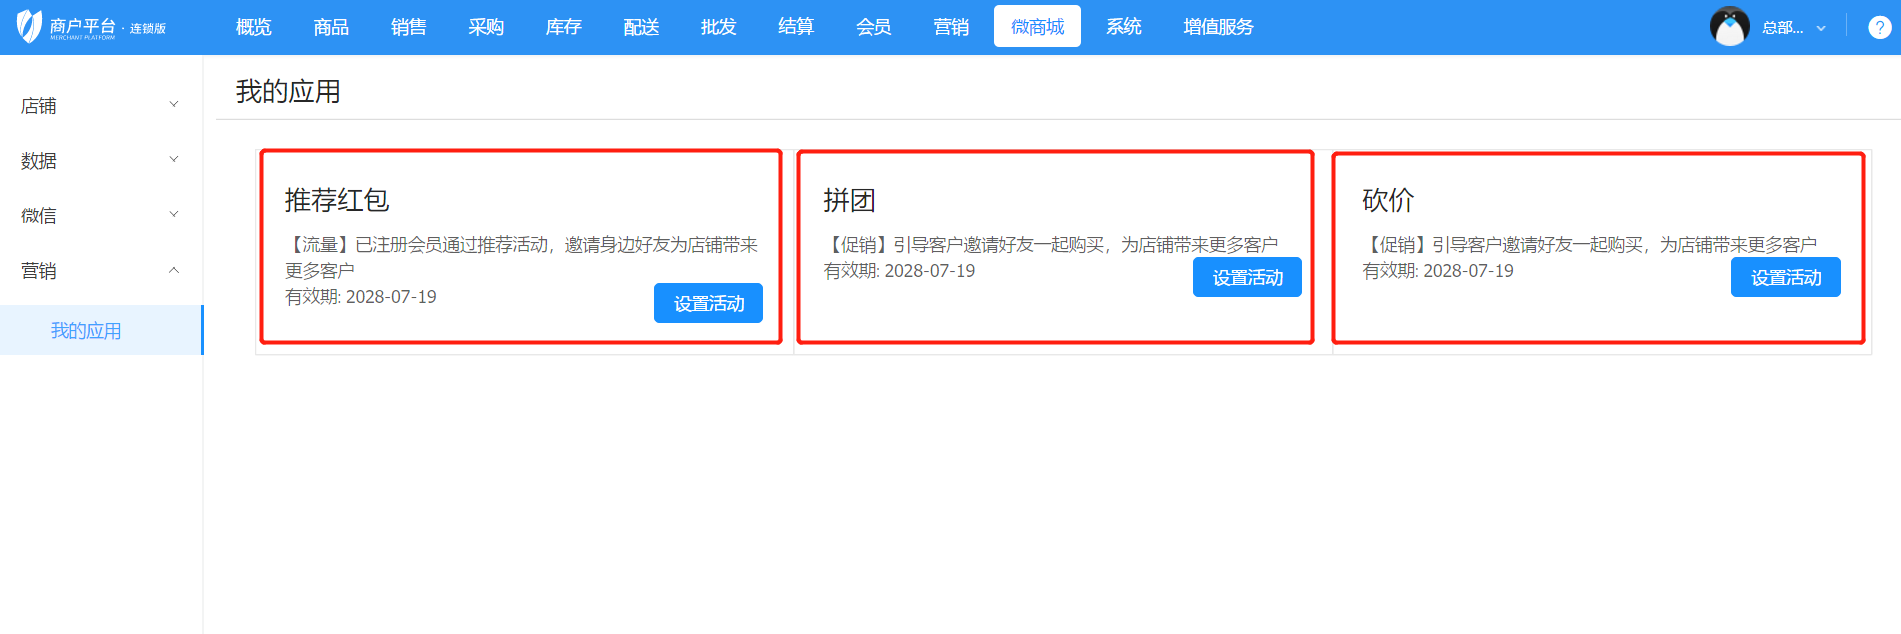Expand the 微信 sidebar section
Screen dimensions: 1901x634
coord(100,215)
